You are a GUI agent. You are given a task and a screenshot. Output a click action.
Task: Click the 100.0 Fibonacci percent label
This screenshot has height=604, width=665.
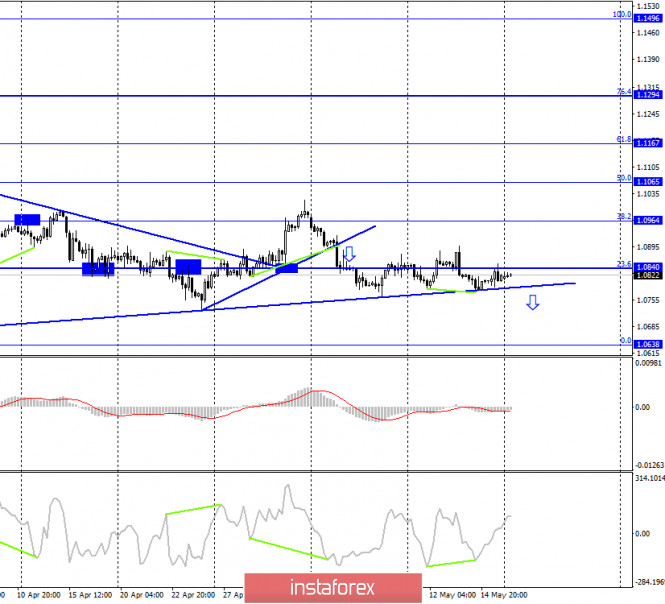621,15
